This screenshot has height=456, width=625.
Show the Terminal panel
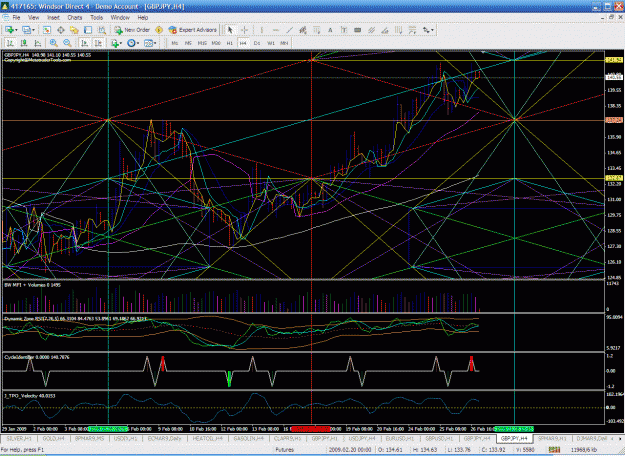click(x=88, y=30)
